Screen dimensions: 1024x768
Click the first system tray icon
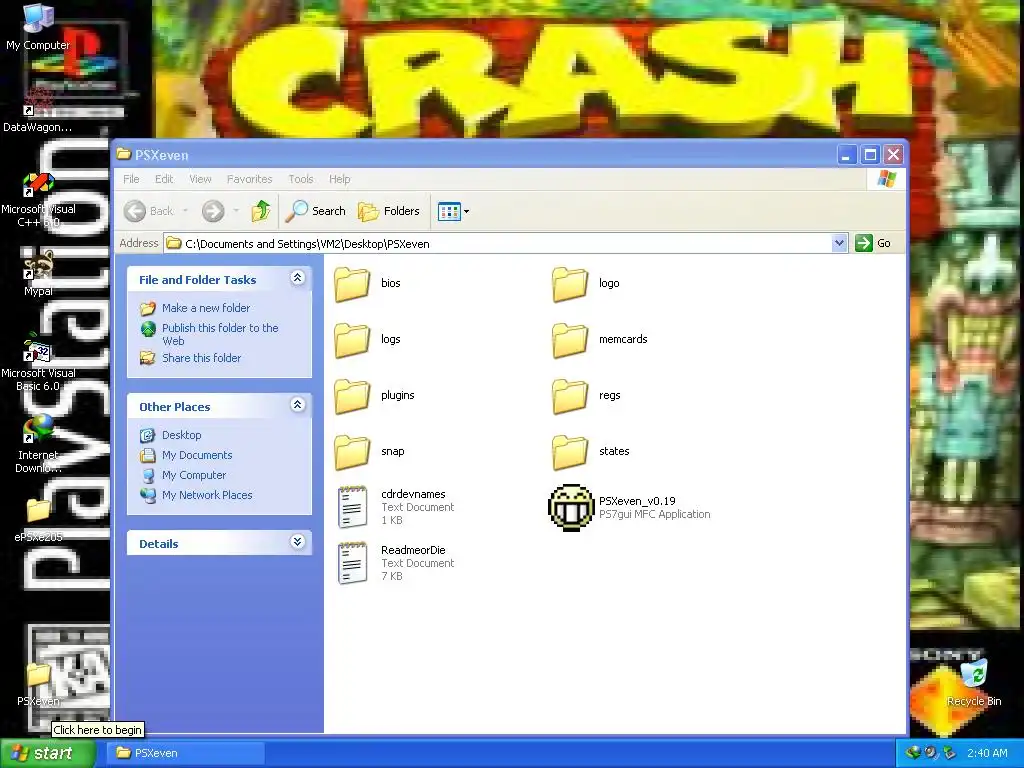(913, 753)
